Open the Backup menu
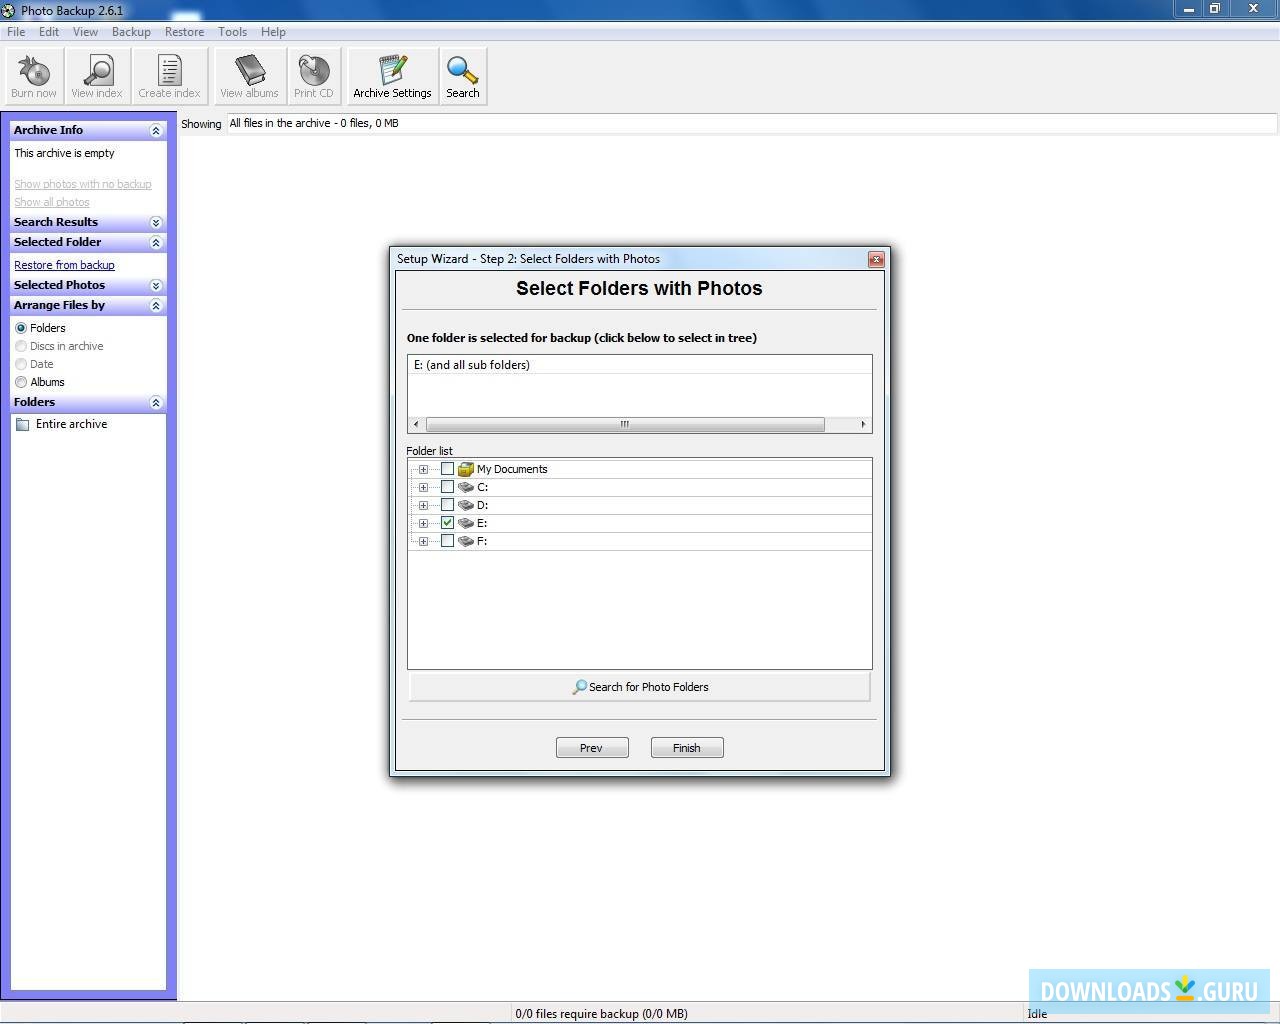Screen dimensions: 1280x1024 point(131,31)
